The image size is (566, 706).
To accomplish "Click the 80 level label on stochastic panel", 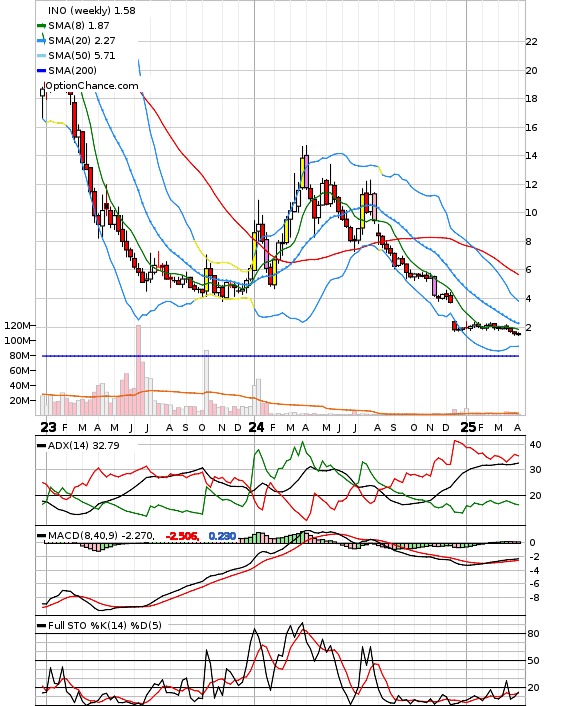I will [533, 634].
